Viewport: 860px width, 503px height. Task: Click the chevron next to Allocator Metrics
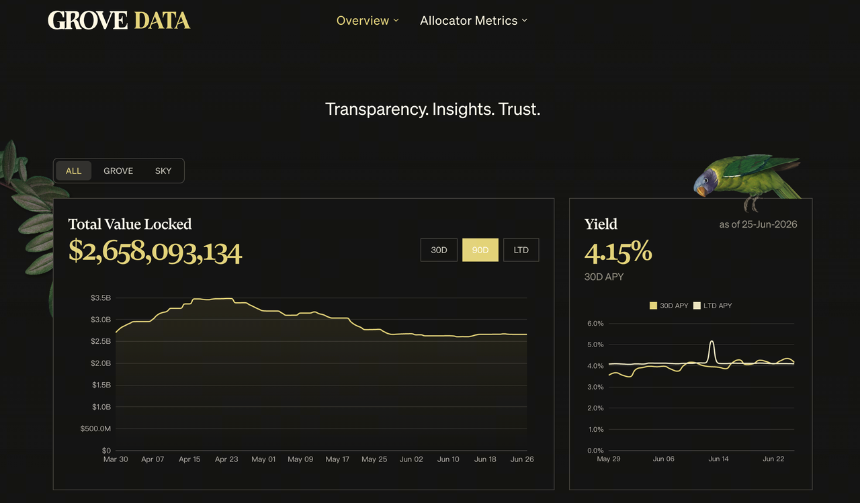(x=524, y=21)
